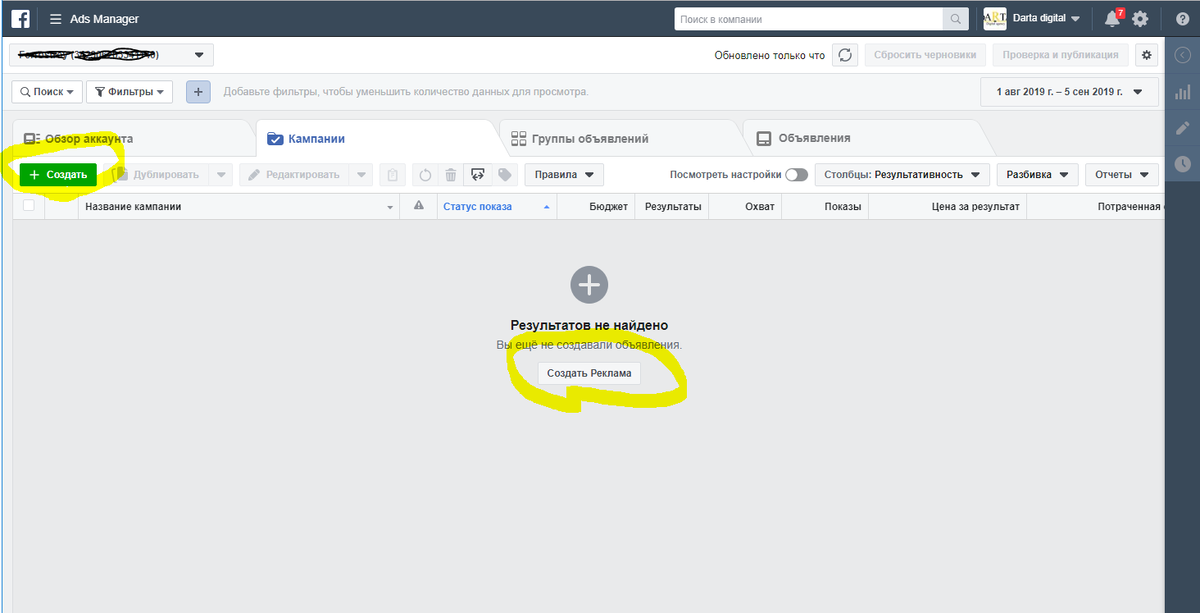This screenshot has width=1200, height=613.
Task: Click the plus add-filter button
Action: pos(198,92)
